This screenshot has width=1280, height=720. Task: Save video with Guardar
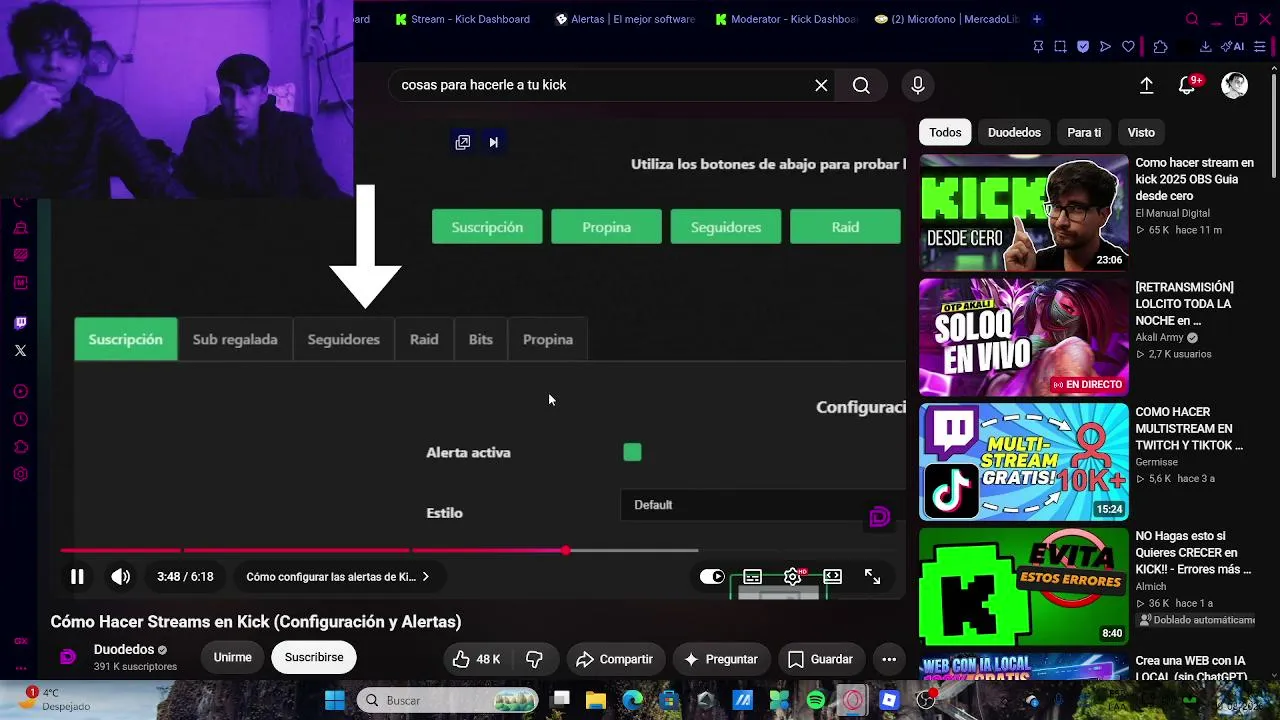821,659
